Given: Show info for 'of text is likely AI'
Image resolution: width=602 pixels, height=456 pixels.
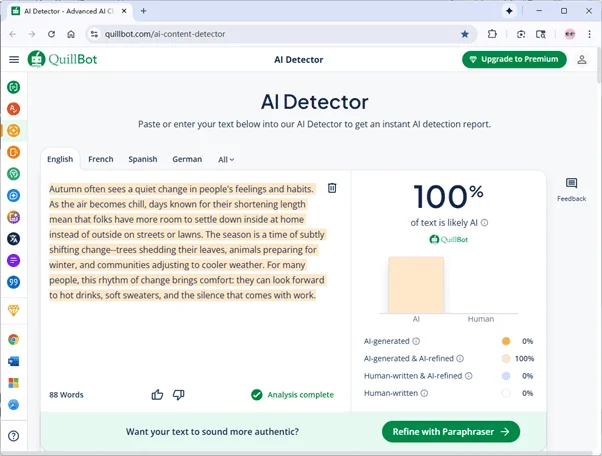Looking at the screenshot, I should click(485, 223).
